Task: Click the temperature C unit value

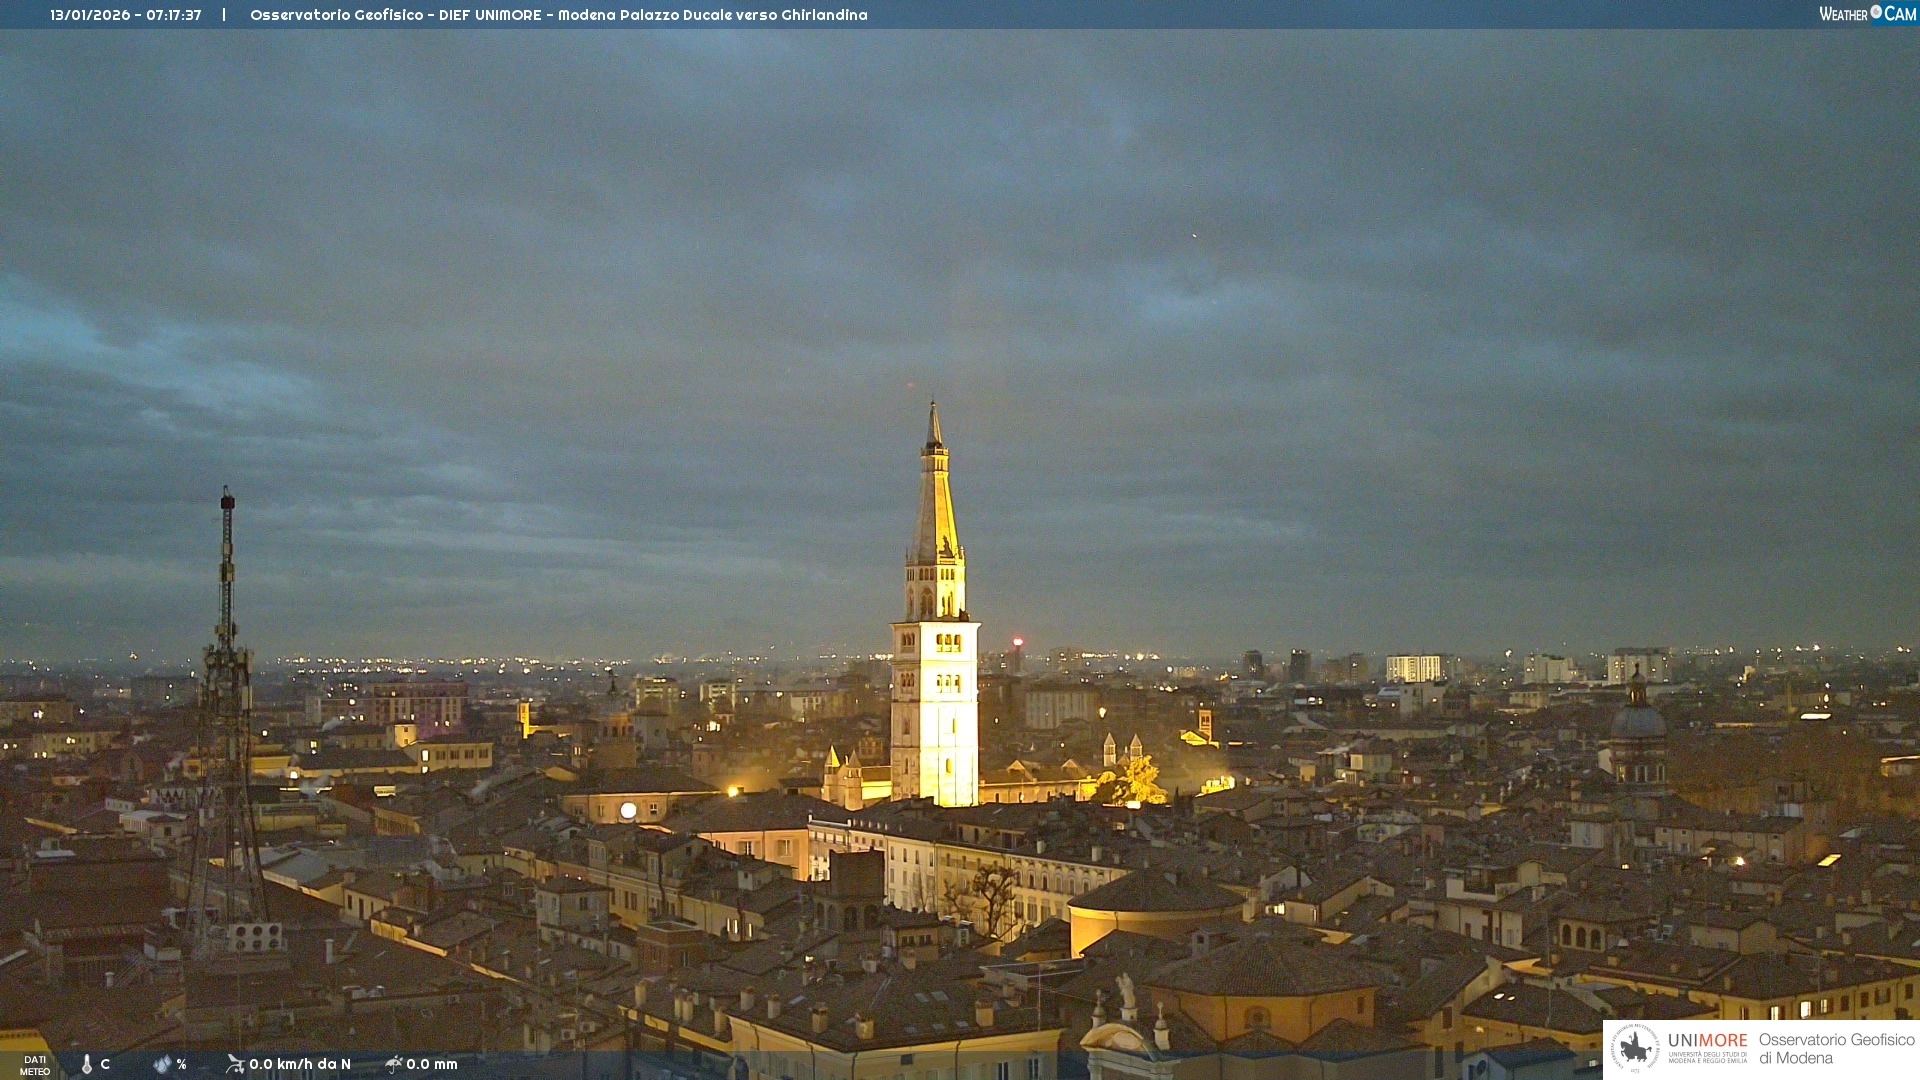Action: [105, 1064]
